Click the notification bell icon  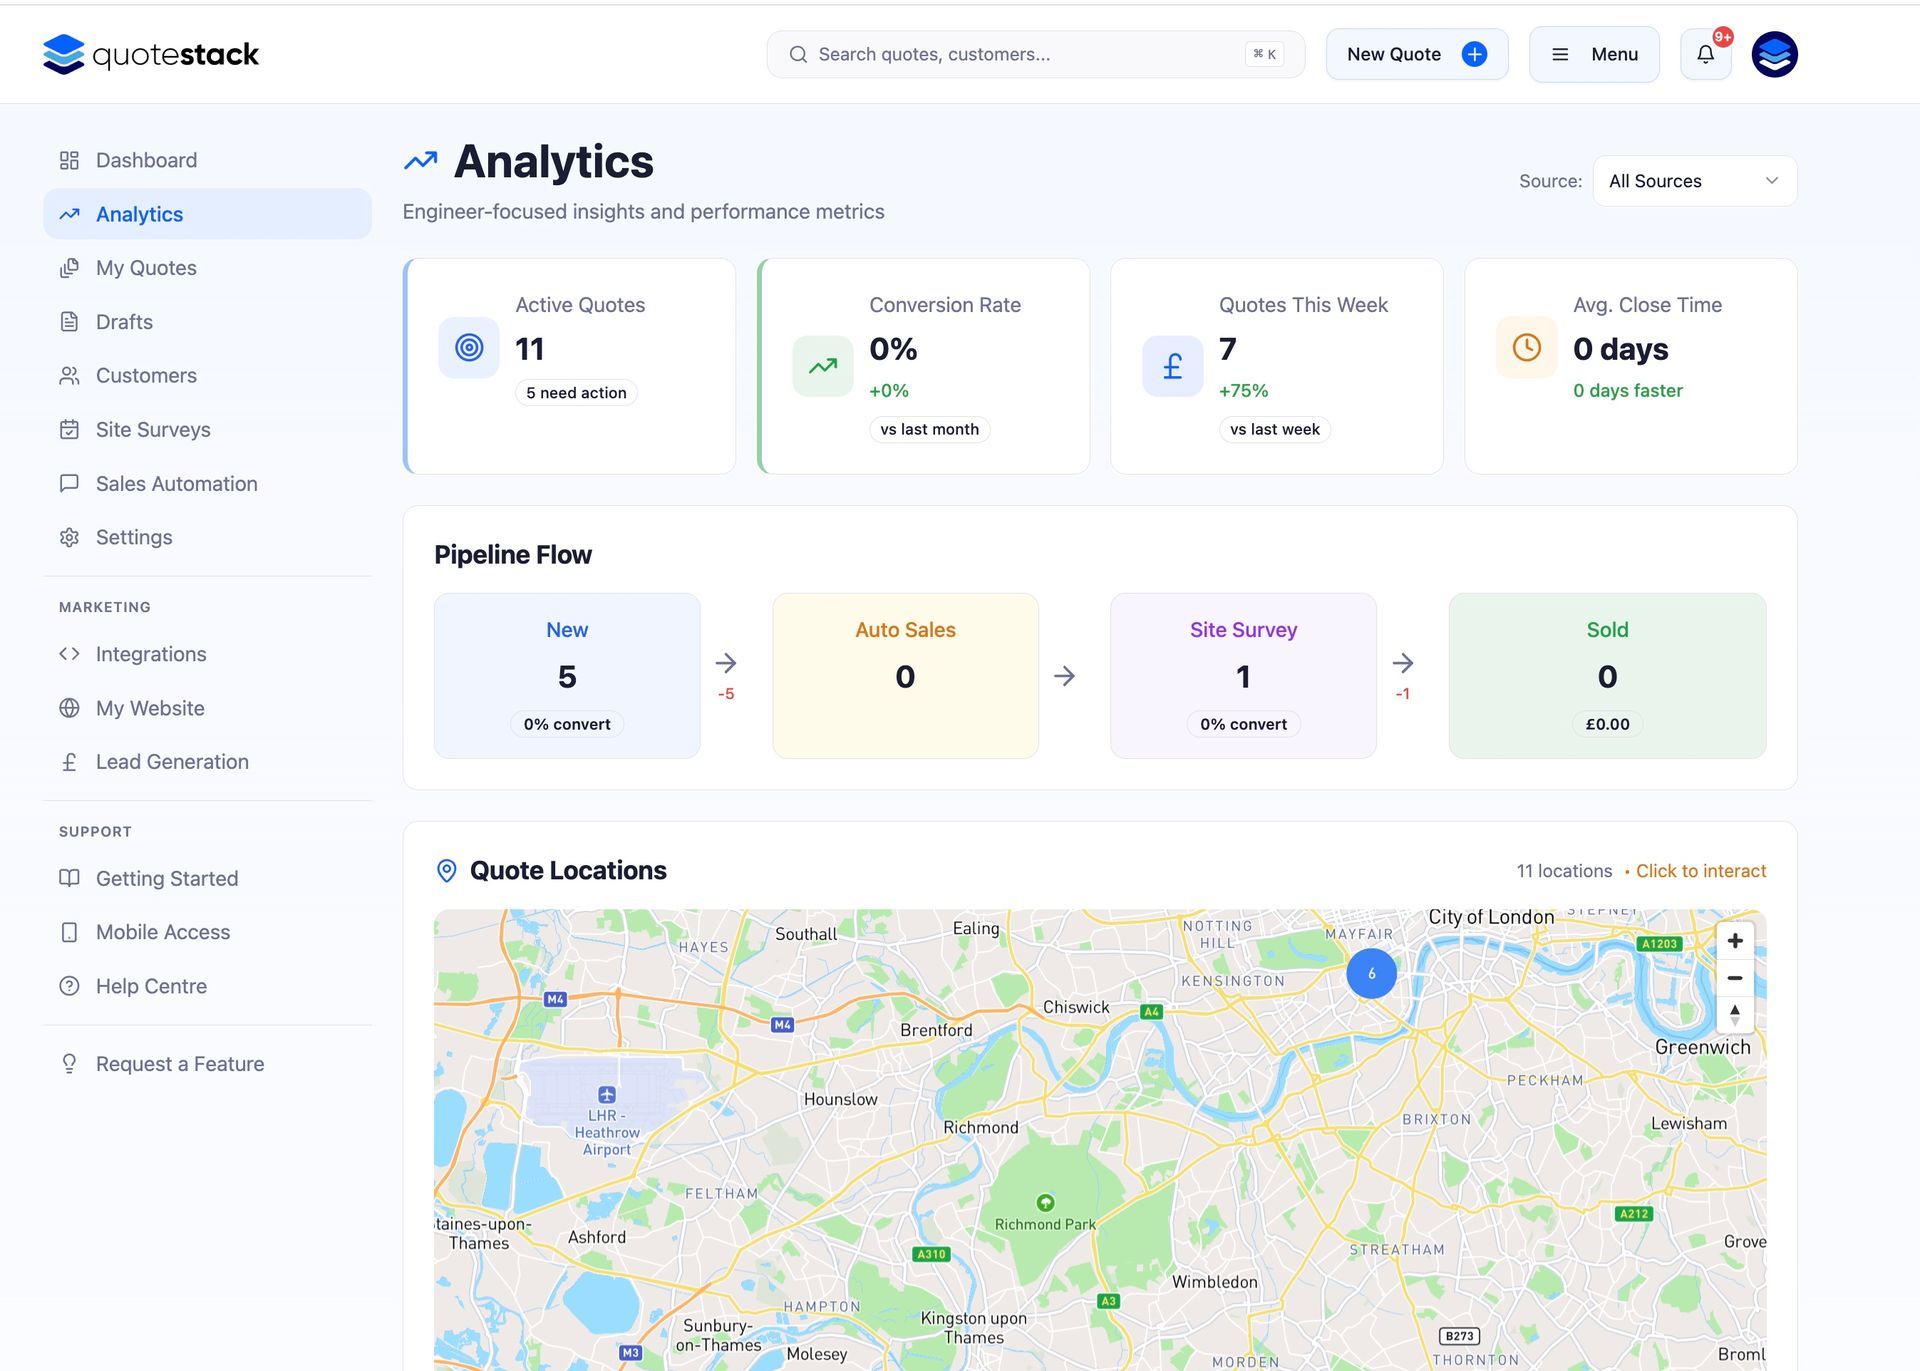click(1705, 54)
